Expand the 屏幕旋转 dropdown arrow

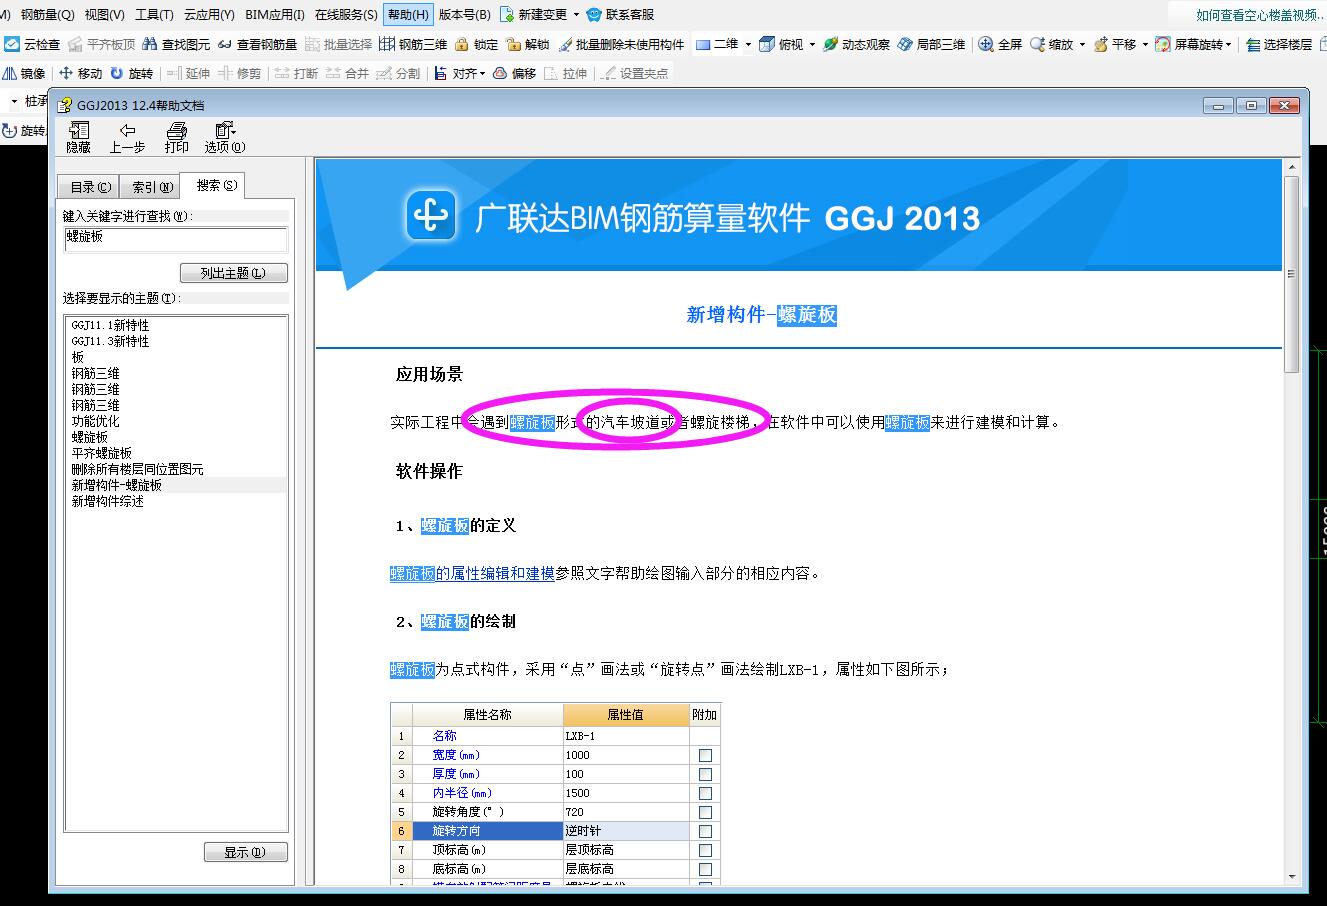pyautogui.click(x=1228, y=44)
